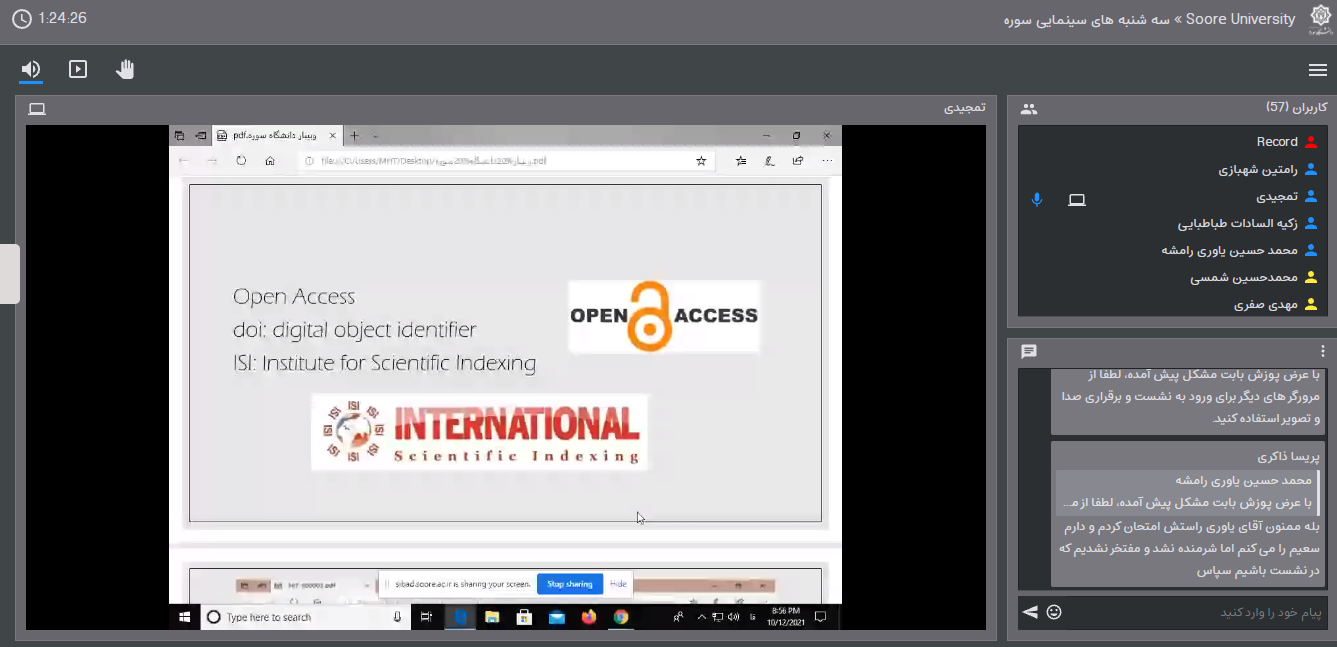
Task: Open the notification center on shared taskbar
Action: pos(821,618)
